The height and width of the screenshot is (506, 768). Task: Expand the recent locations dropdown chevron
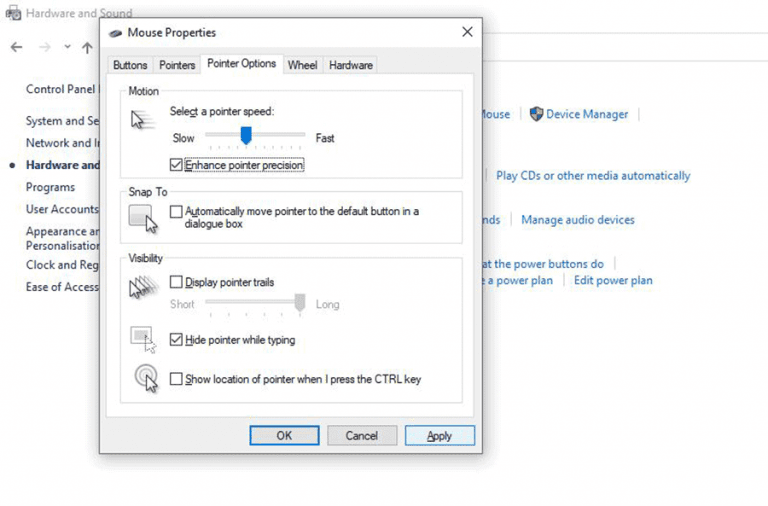(x=67, y=47)
